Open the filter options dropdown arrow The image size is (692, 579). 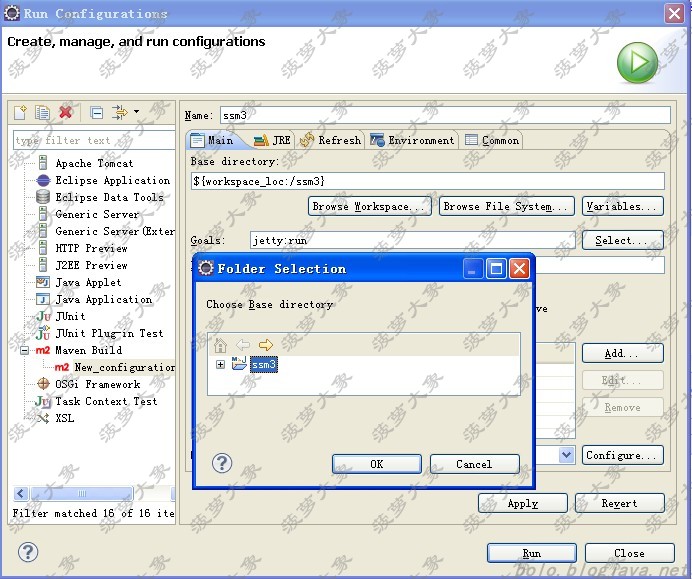(x=136, y=112)
